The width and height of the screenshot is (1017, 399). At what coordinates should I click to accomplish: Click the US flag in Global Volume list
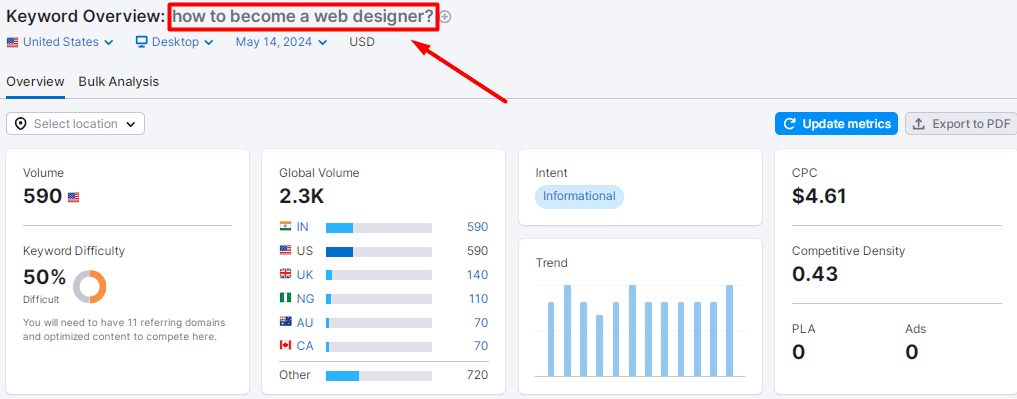(285, 250)
